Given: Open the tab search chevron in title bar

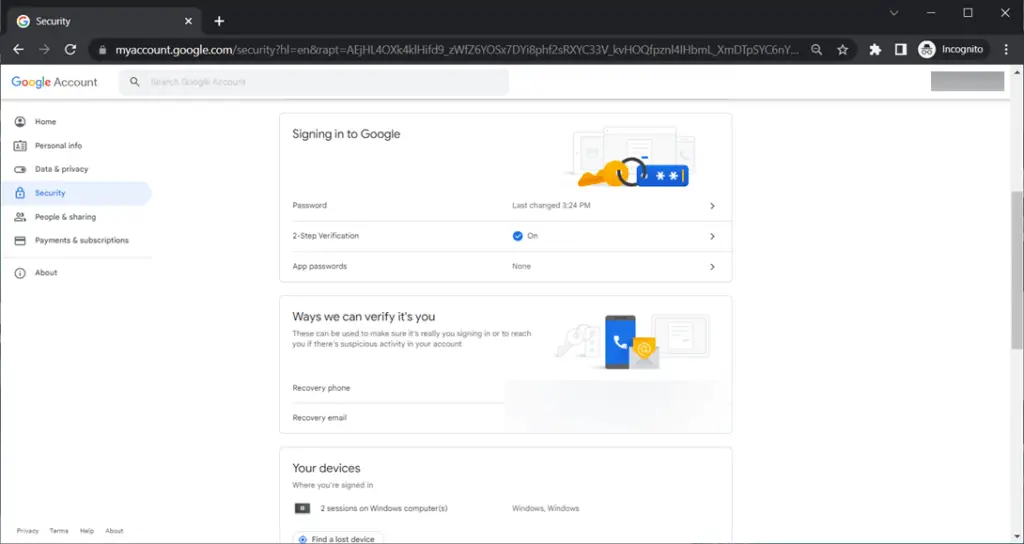Looking at the screenshot, I should (x=894, y=13).
